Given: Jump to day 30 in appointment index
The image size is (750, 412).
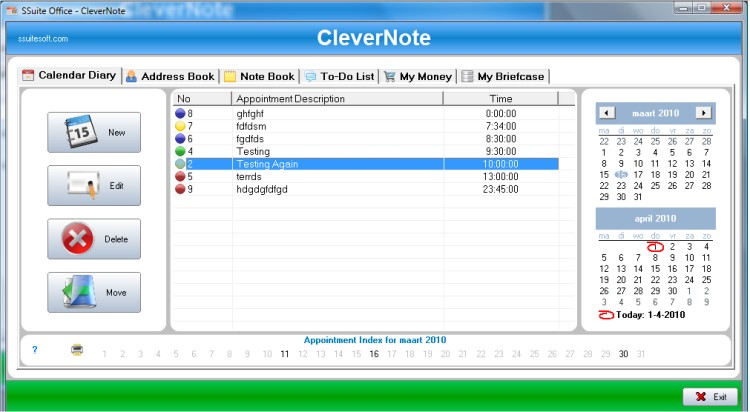Looking at the screenshot, I should coord(623,354).
